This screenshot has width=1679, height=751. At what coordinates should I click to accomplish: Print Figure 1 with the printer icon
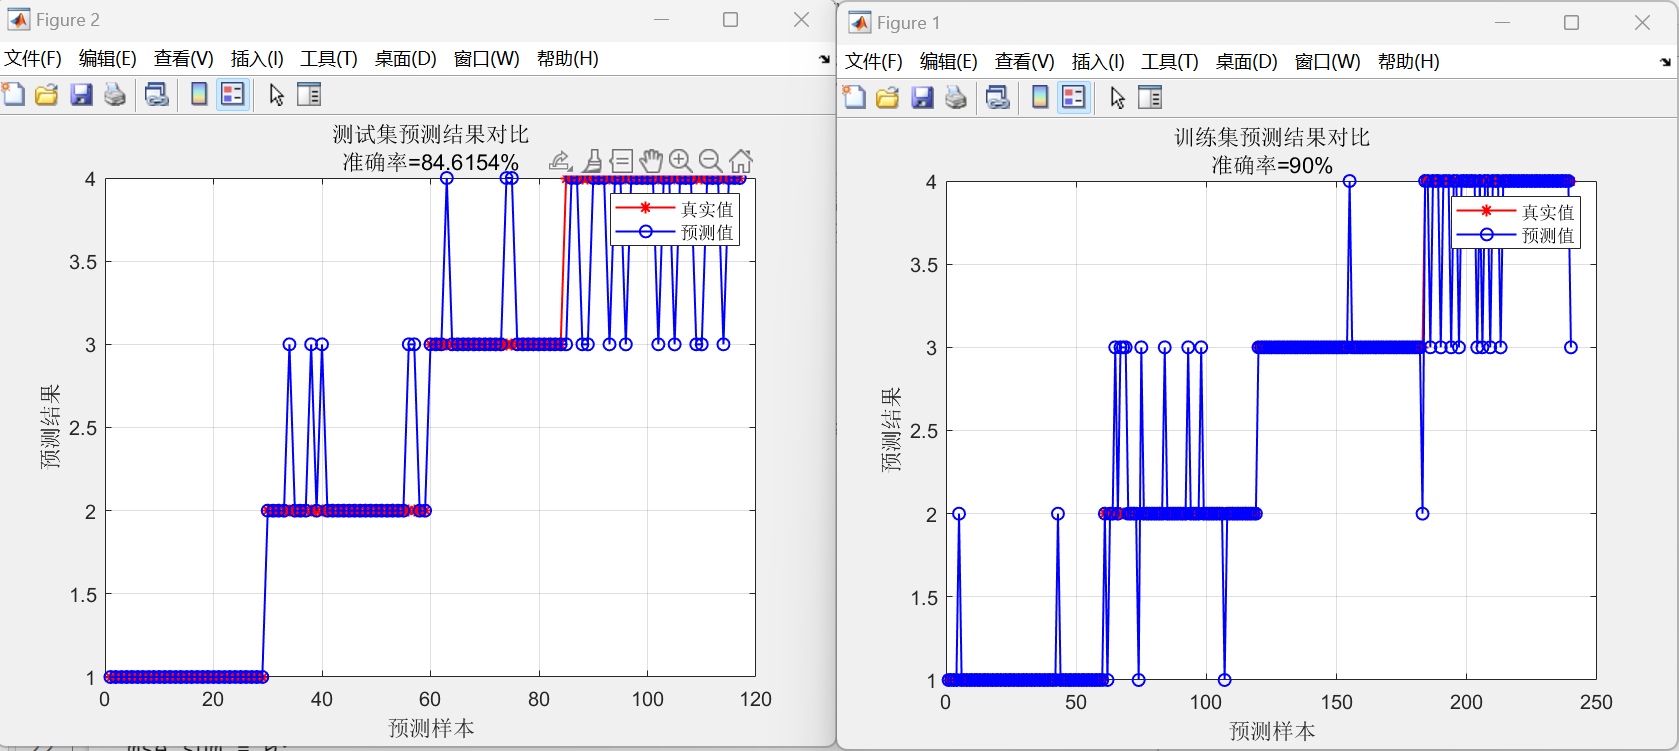pos(956,98)
